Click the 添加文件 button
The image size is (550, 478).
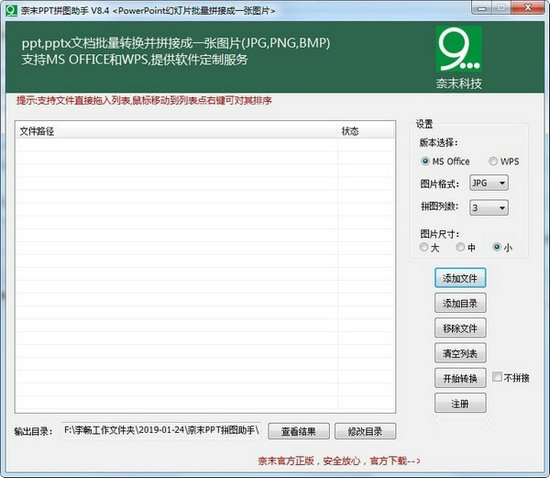point(460,278)
